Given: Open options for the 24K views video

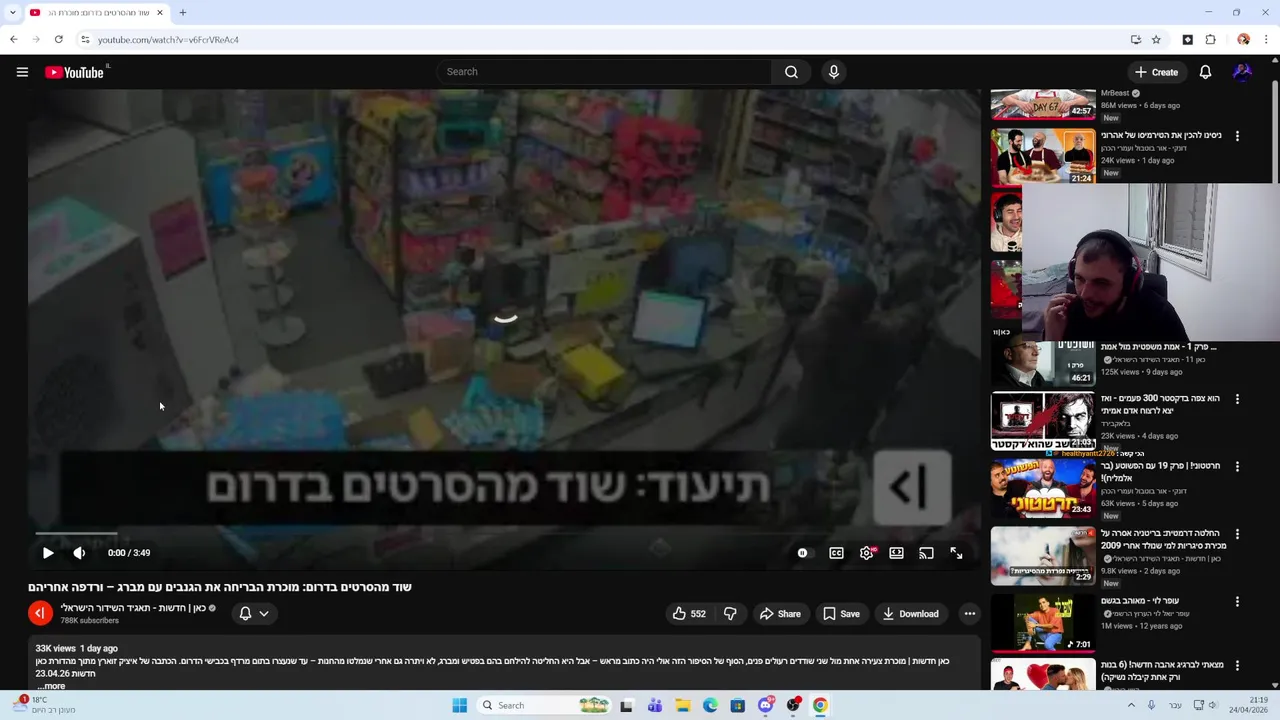Looking at the screenshot, I should pos(1237,136).
